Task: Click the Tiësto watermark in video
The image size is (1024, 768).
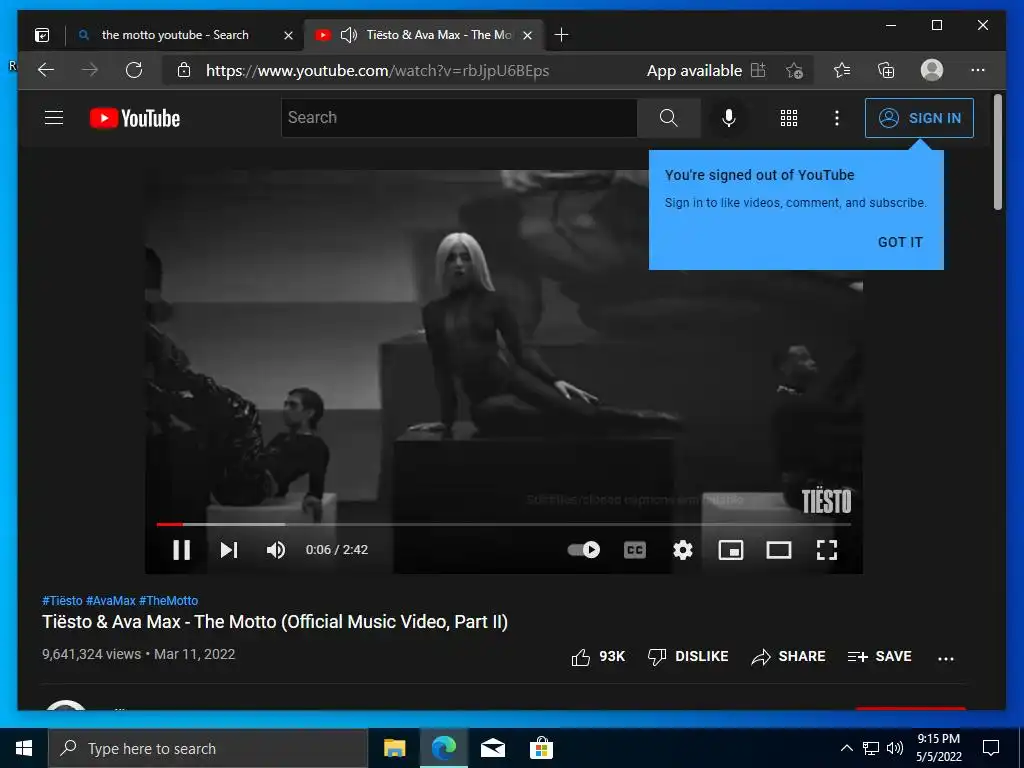Action: [x=826, y=501]
